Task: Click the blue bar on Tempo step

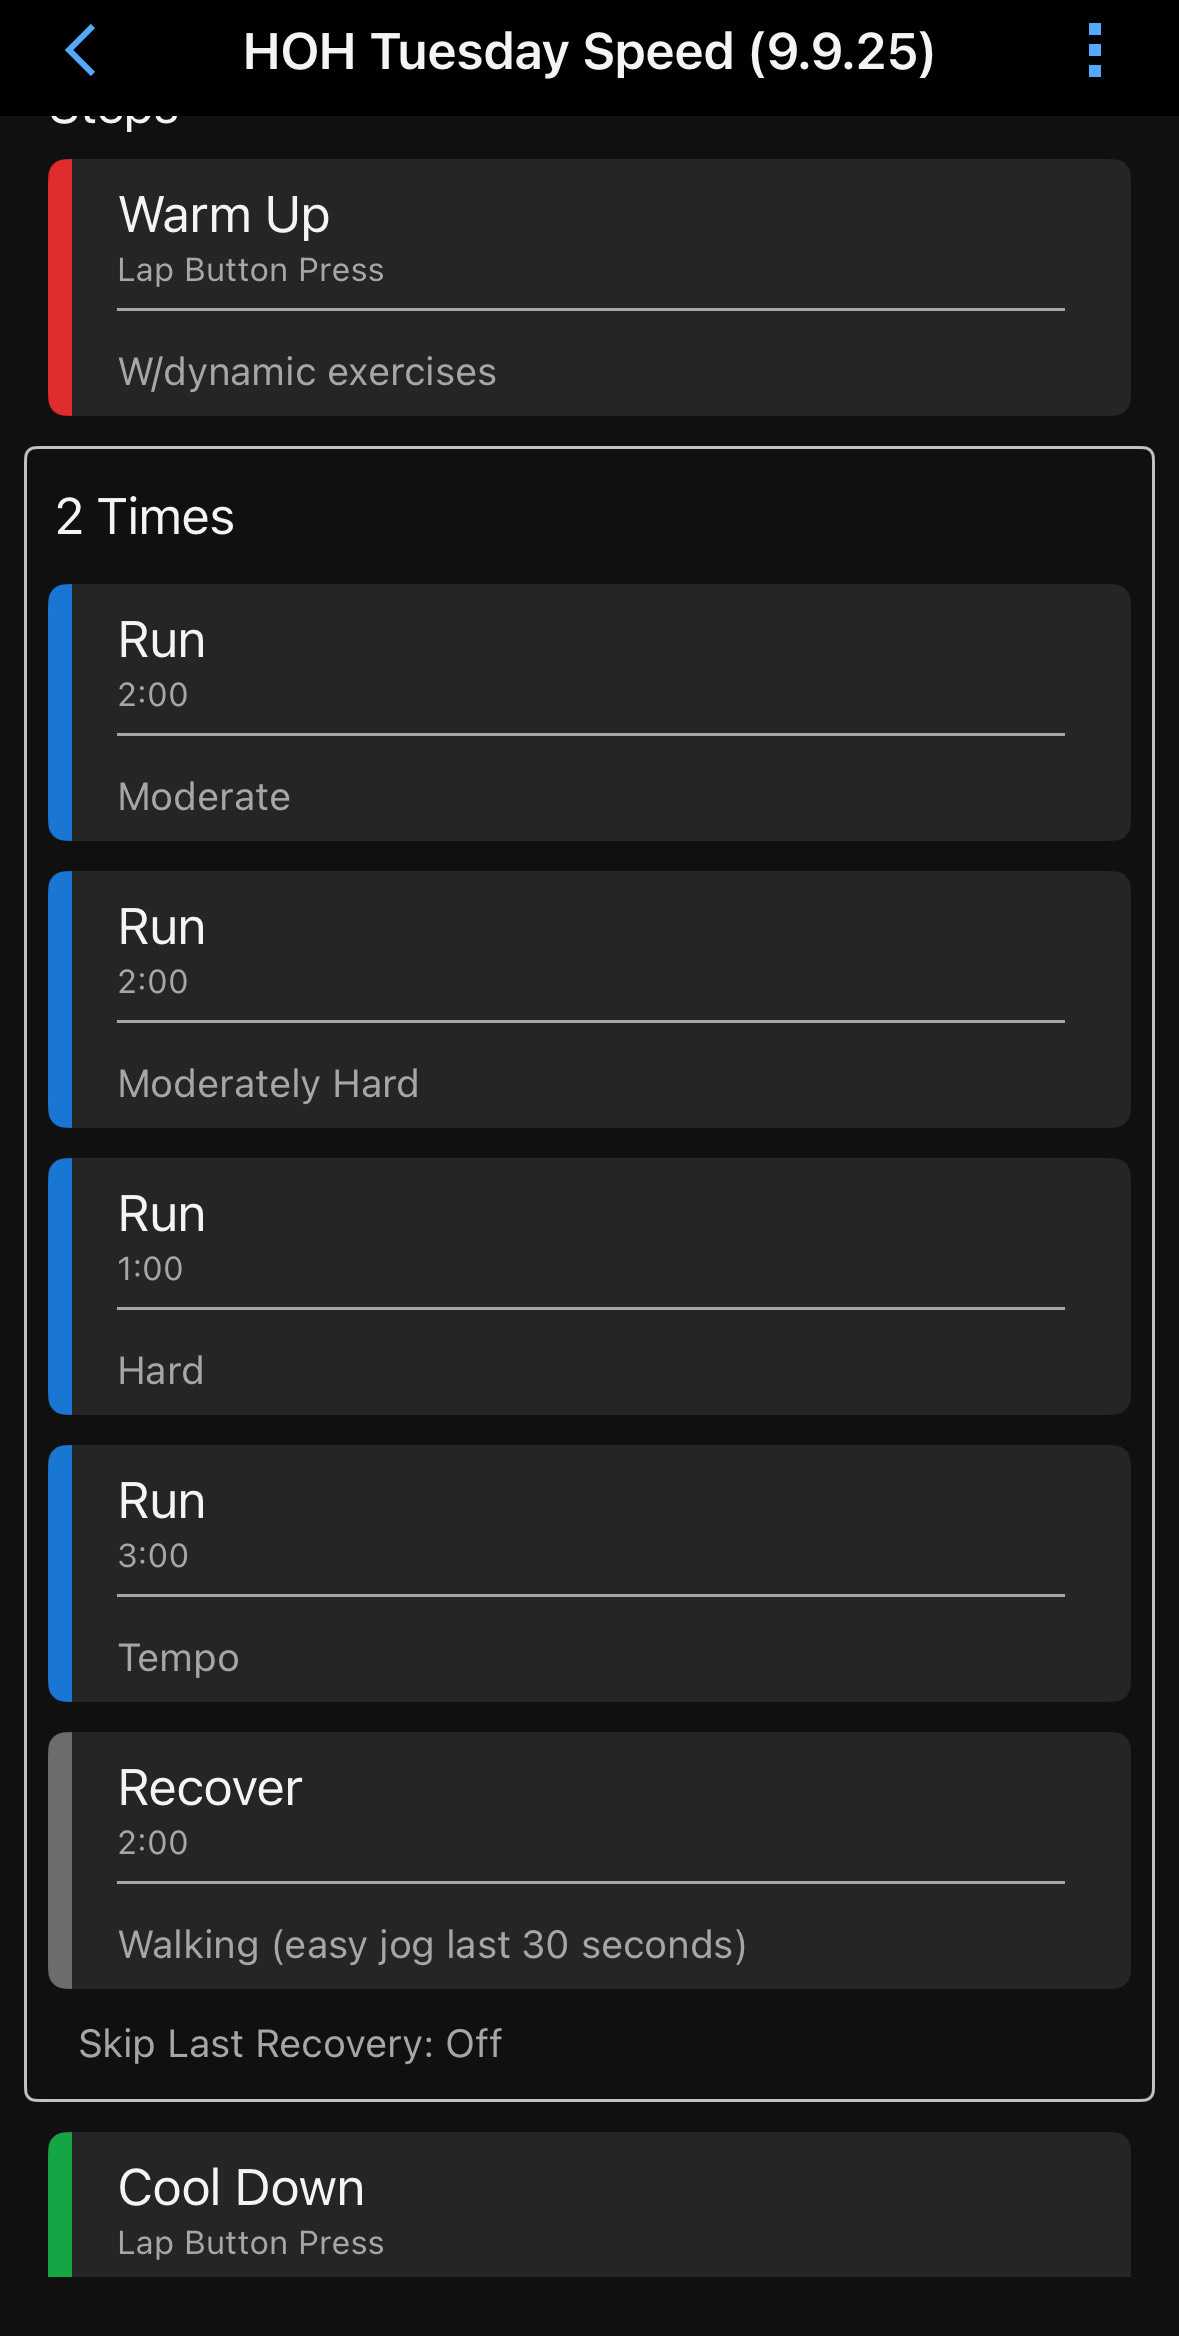Action: click(60, 1573)
